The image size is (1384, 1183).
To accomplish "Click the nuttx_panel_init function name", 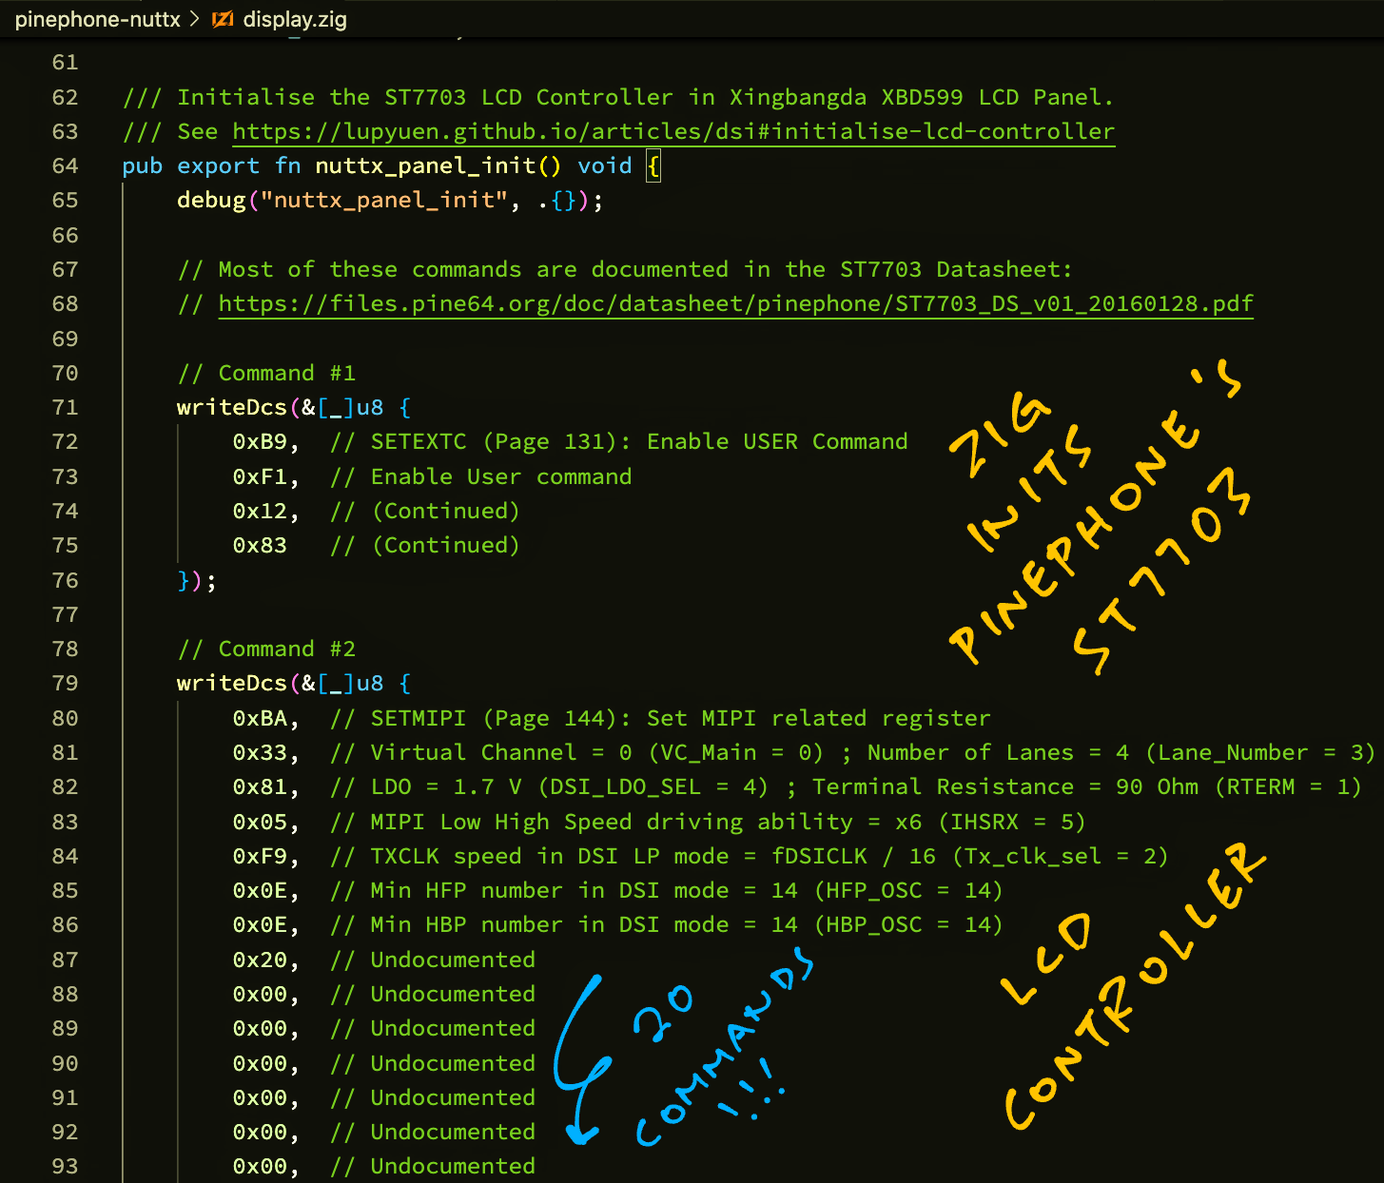I will pyautogui.click(x=426, y=166).
